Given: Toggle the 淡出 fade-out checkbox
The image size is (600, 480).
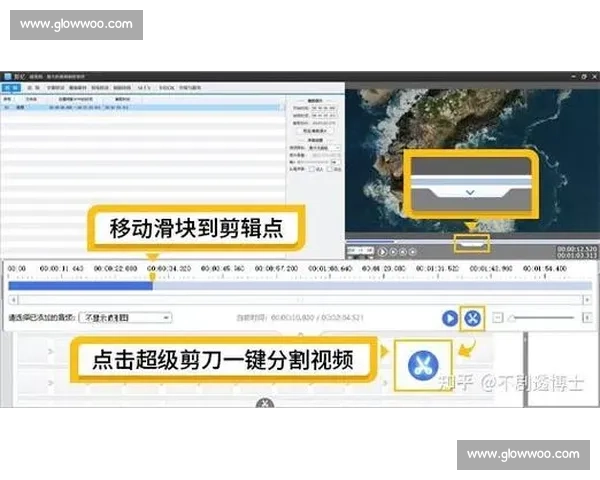Looking at the screenshot, I should click(330, 169).
